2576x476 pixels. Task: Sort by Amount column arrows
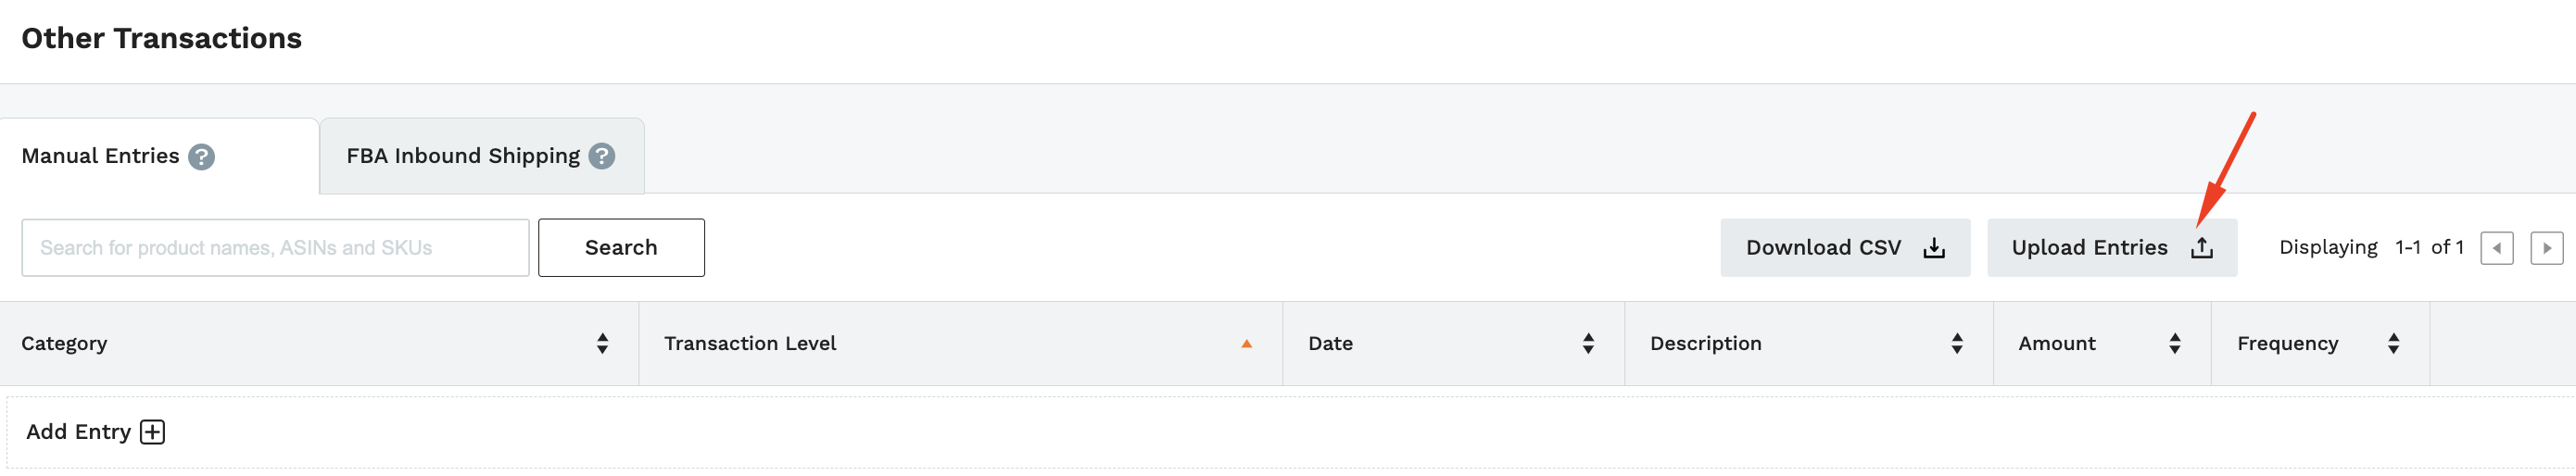click(2175, 344)
